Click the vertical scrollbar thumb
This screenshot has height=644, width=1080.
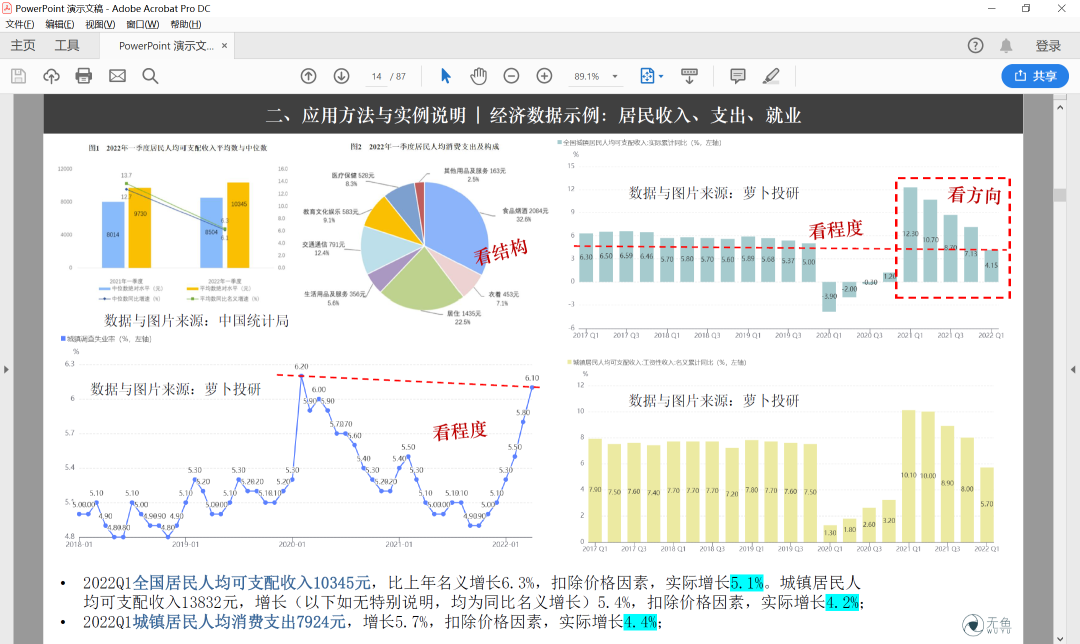point(1060,195)
